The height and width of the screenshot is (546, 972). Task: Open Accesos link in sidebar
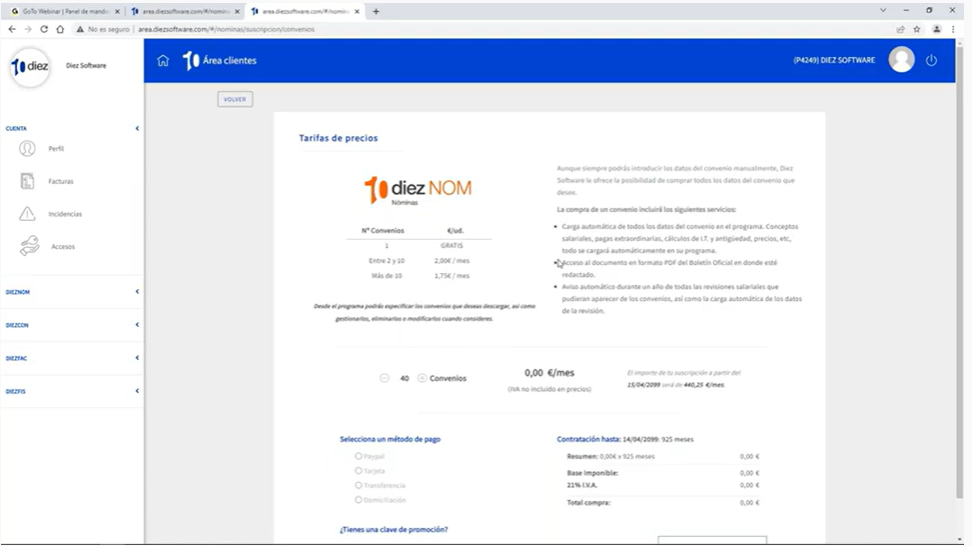coord(63,247)
